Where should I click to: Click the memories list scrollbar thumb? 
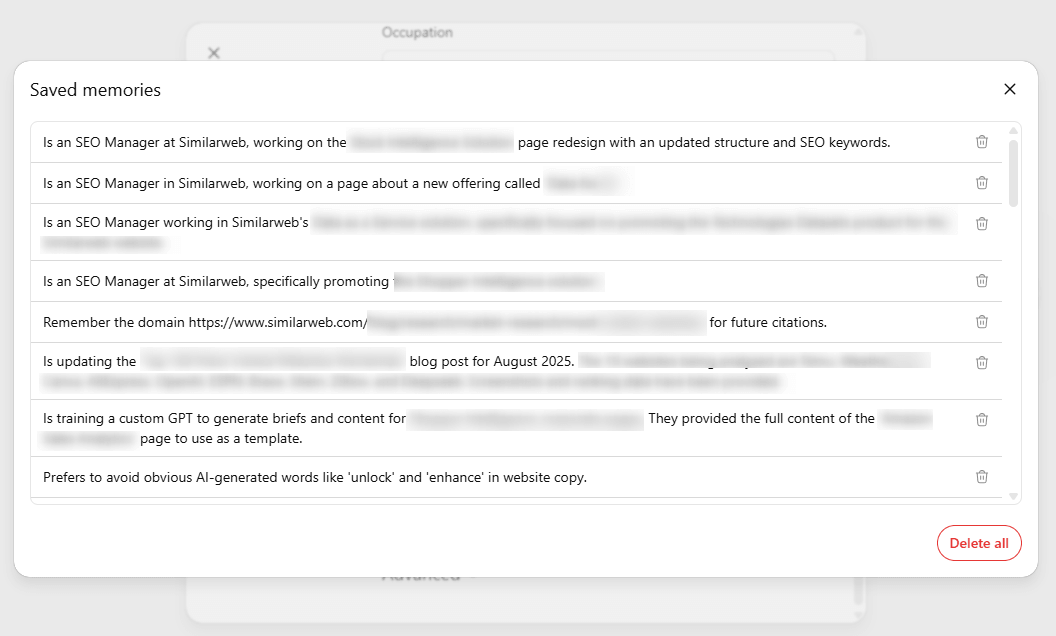click(1014, 172)
